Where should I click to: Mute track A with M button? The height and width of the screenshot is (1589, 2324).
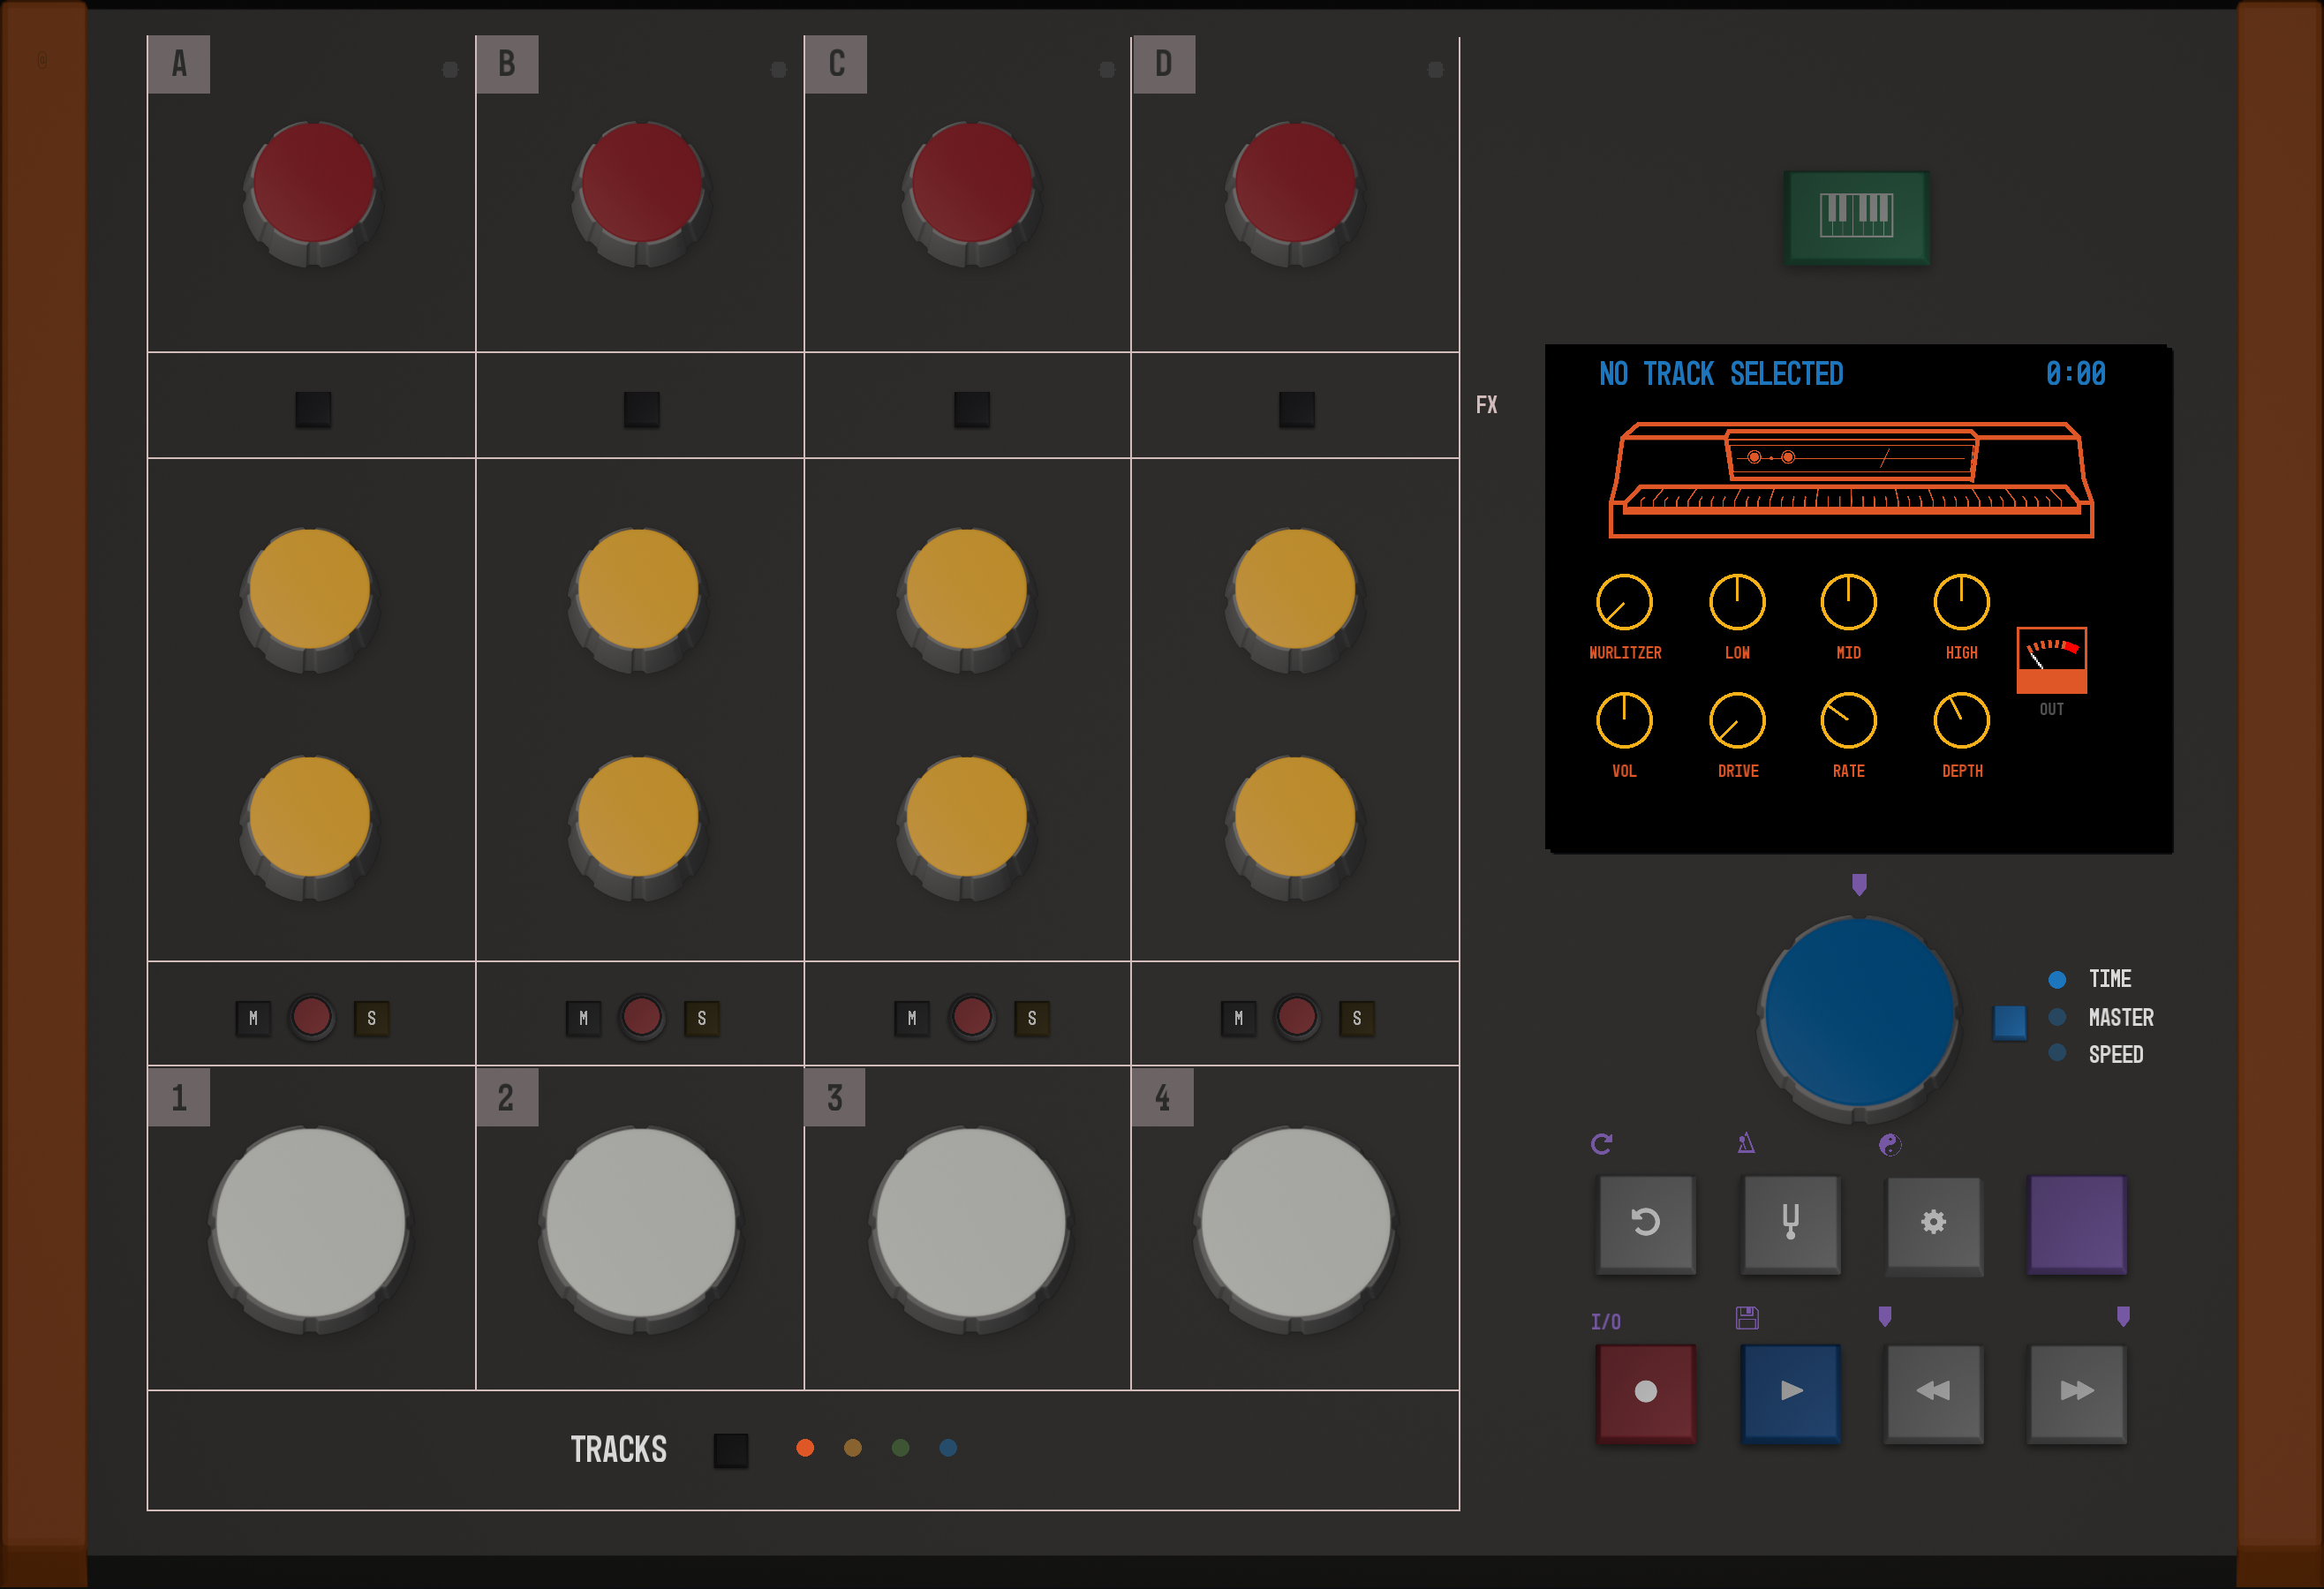coord(253,1019)
